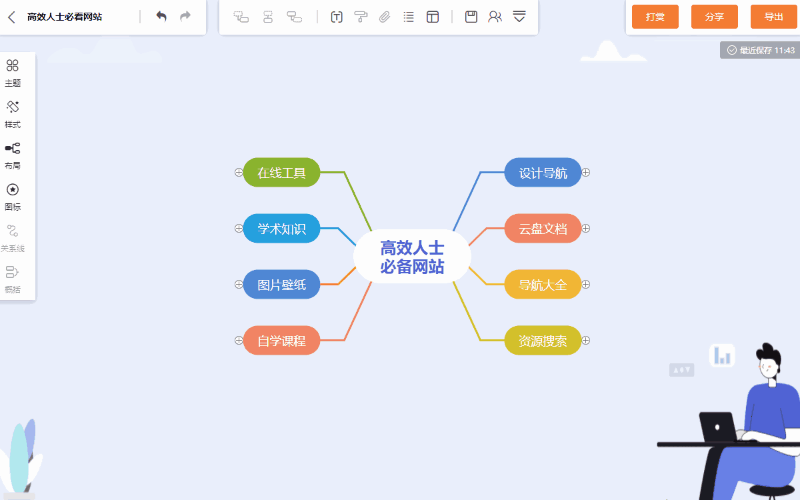
Task: Open the 布局 layout panel
Action: pos(13,155)
